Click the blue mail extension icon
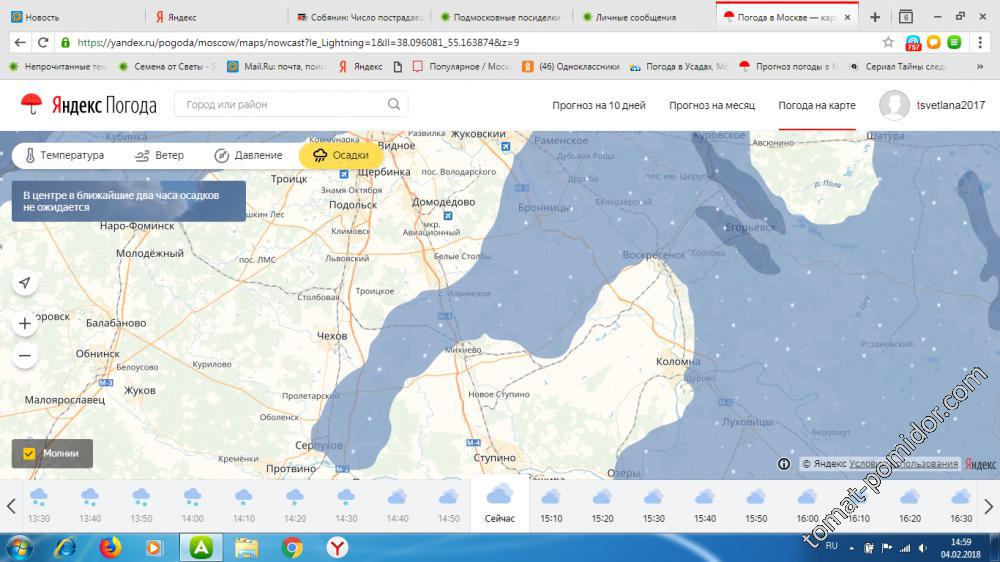1000x562 pixels. click(913, 43)
